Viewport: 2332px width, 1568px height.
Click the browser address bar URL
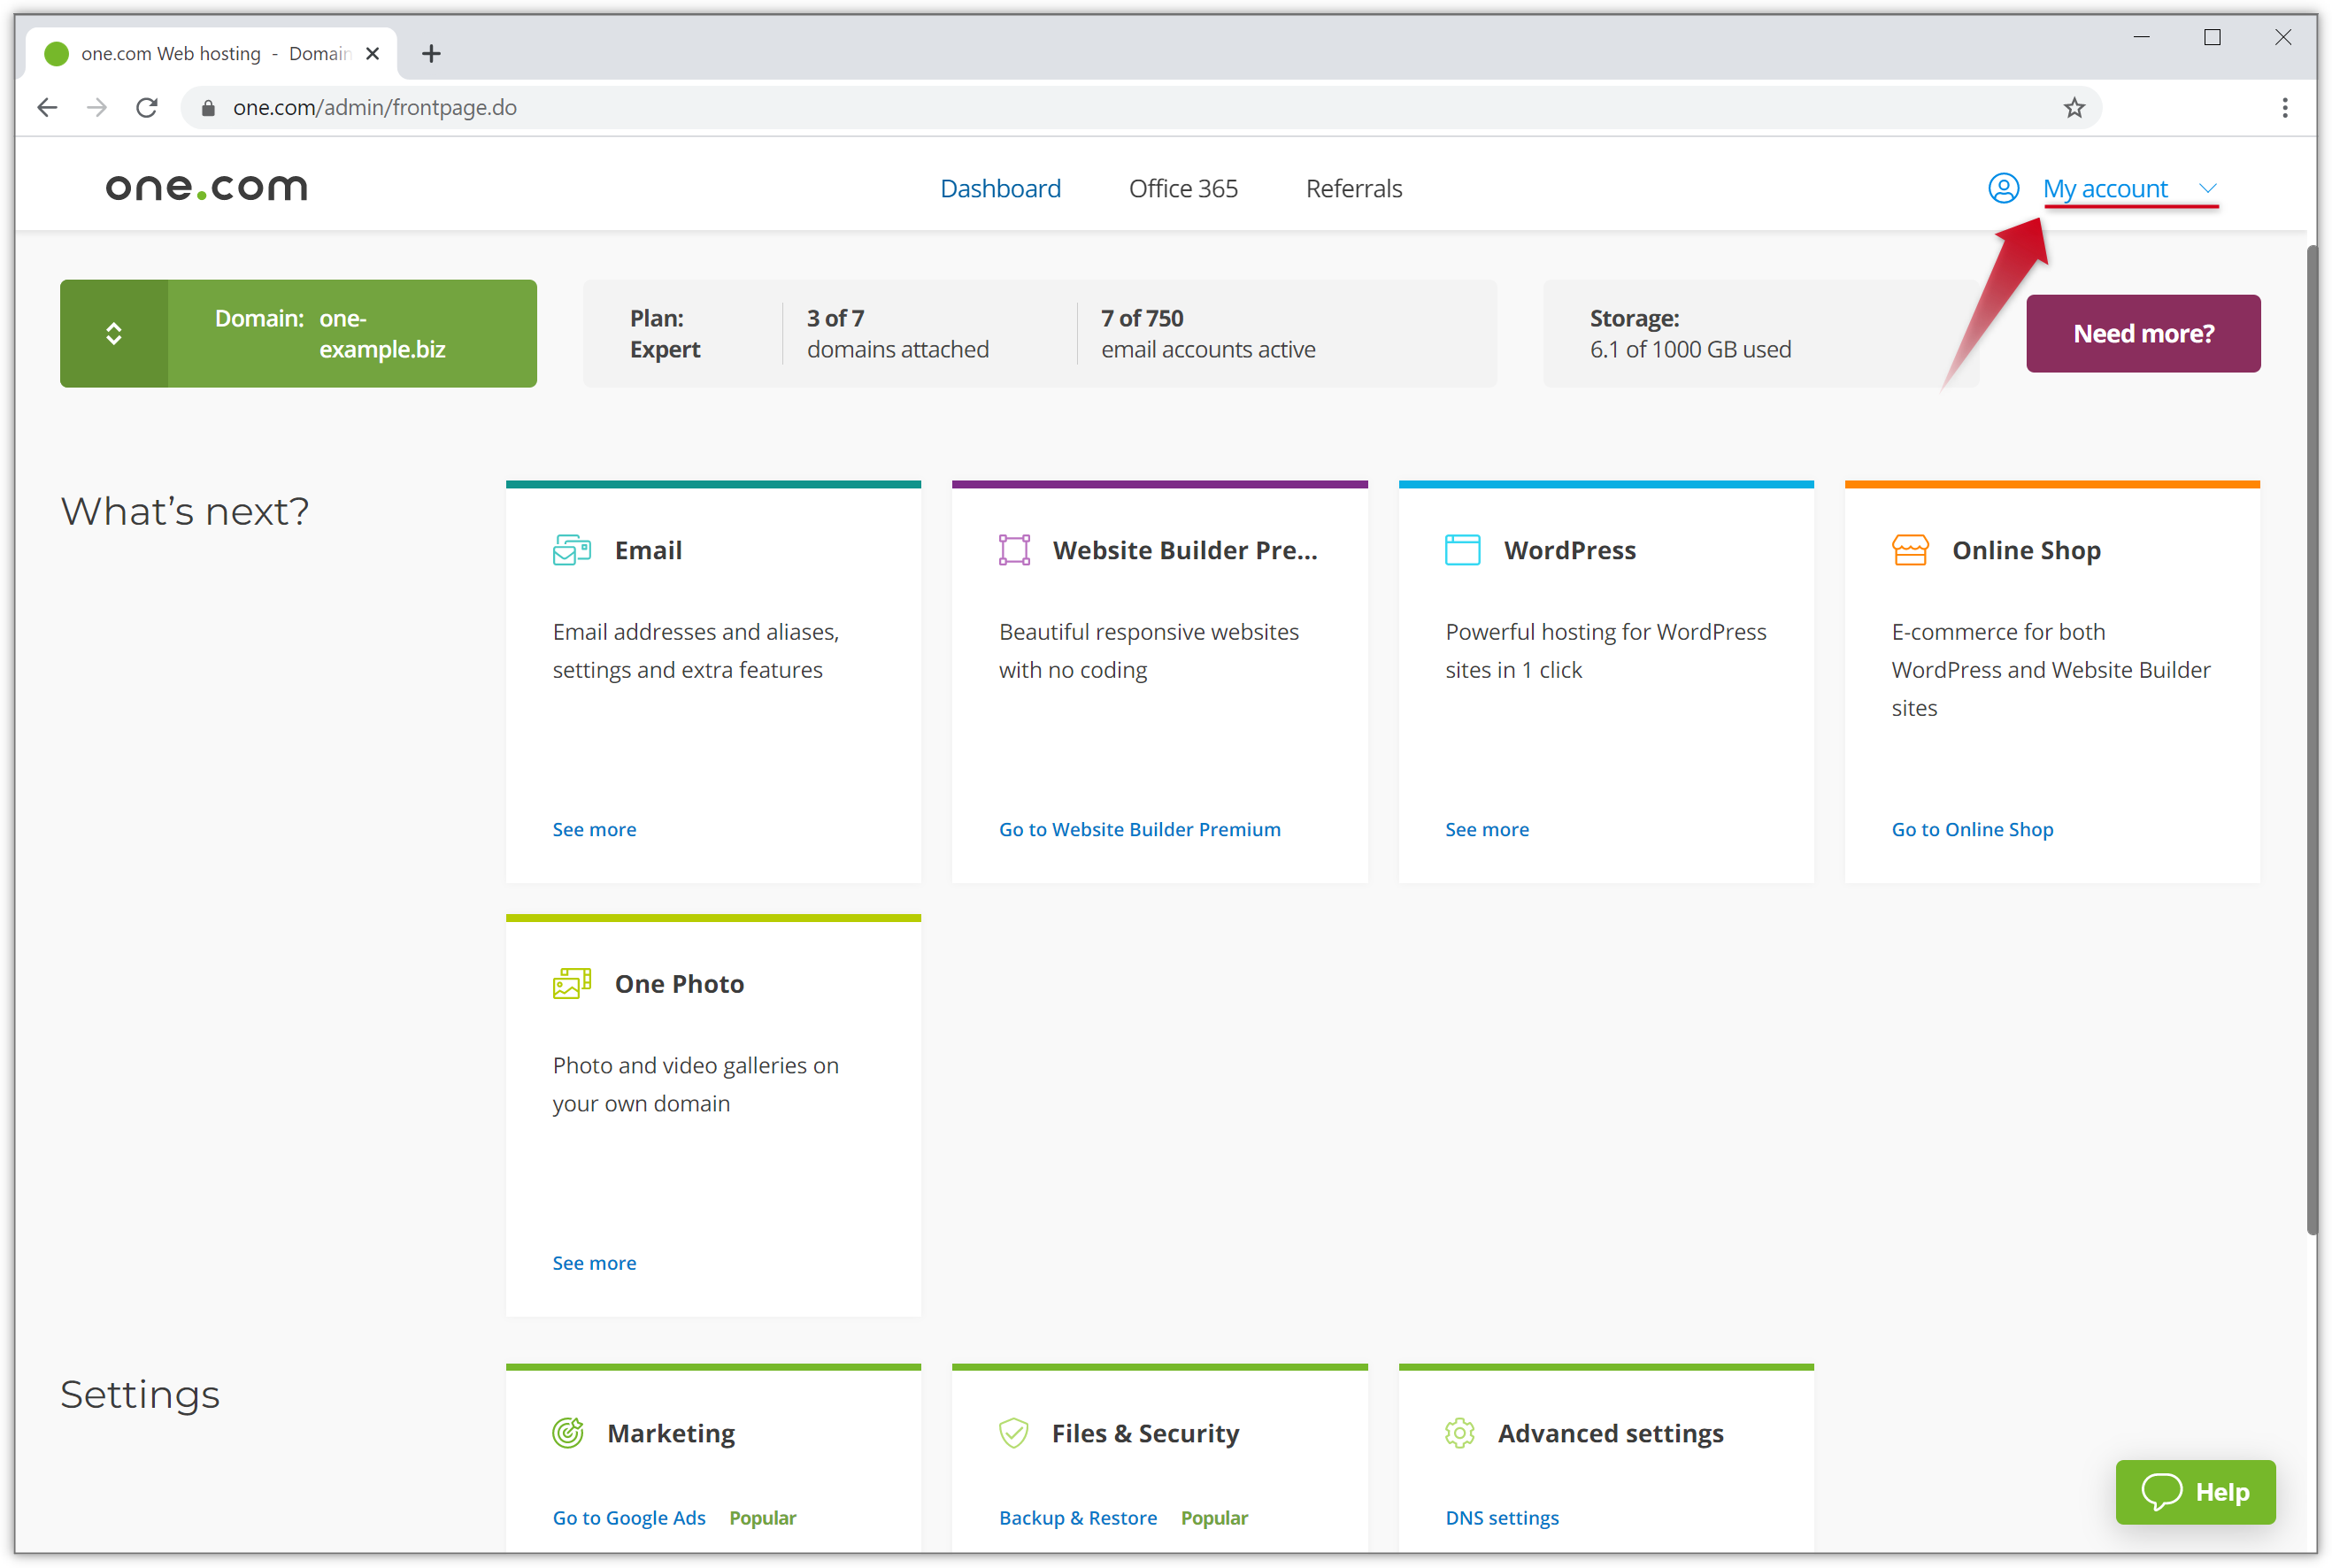375,108
